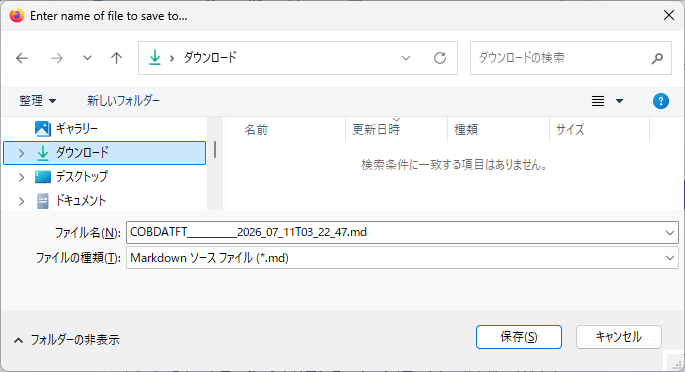Click the green download icon in address bar
This screenshot has height=372, width=685.
[155, 58]
